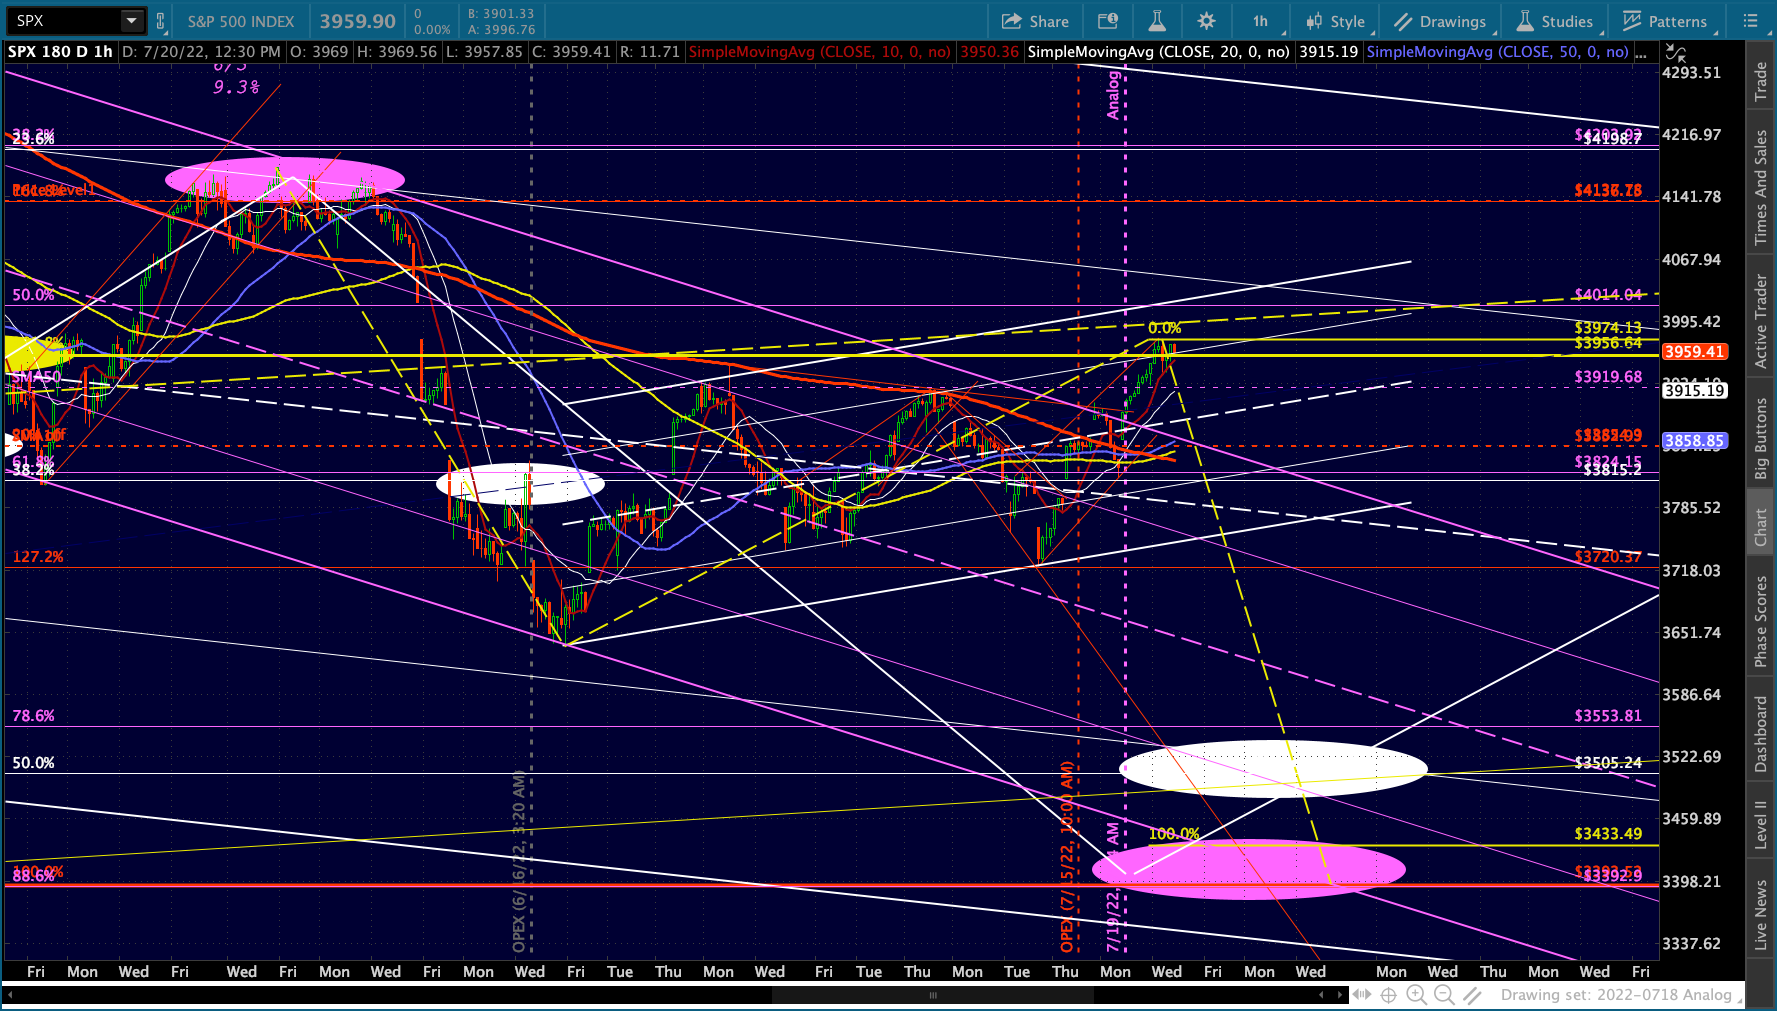This screenshot has height=1011, width=1777.
Task: Open Edit Studies via the flask icon
Action: 1157,21
